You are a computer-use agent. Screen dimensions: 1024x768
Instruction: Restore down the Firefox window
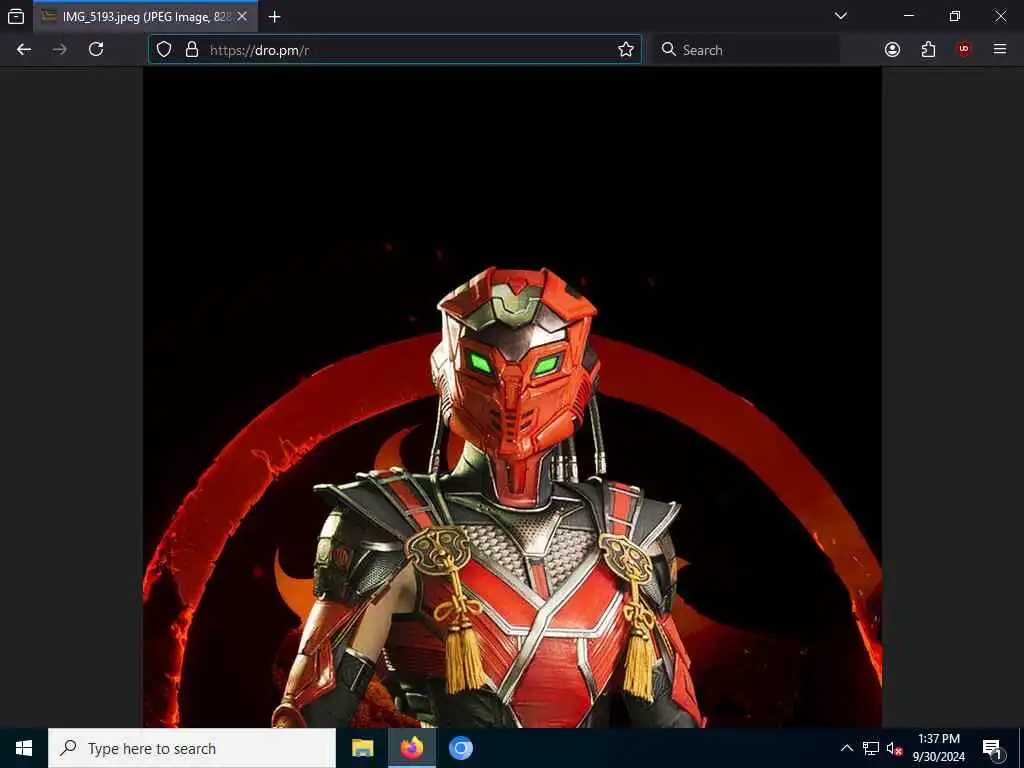tap(955, 16)
